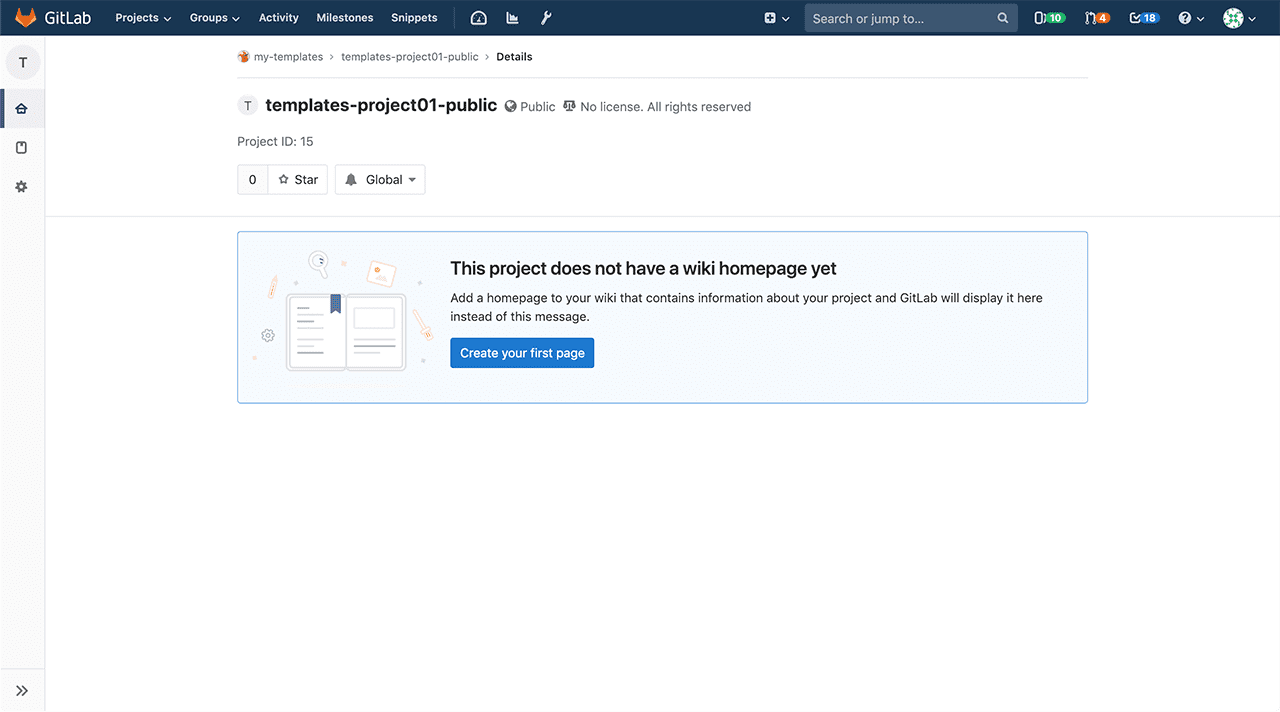Open the wiki book icon in sidebar
This screenshot has height=712, width=1280.
[x=22, y=147]
